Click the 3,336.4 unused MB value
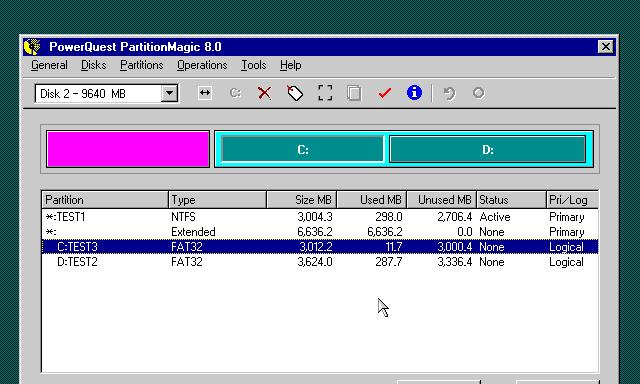640x384 pixels. coord(455,262)
